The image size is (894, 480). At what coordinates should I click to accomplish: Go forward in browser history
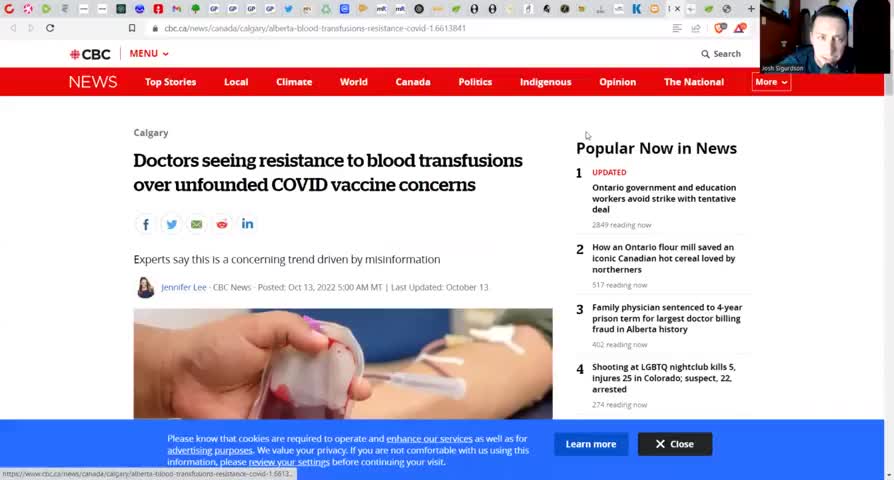coord(31,28)
